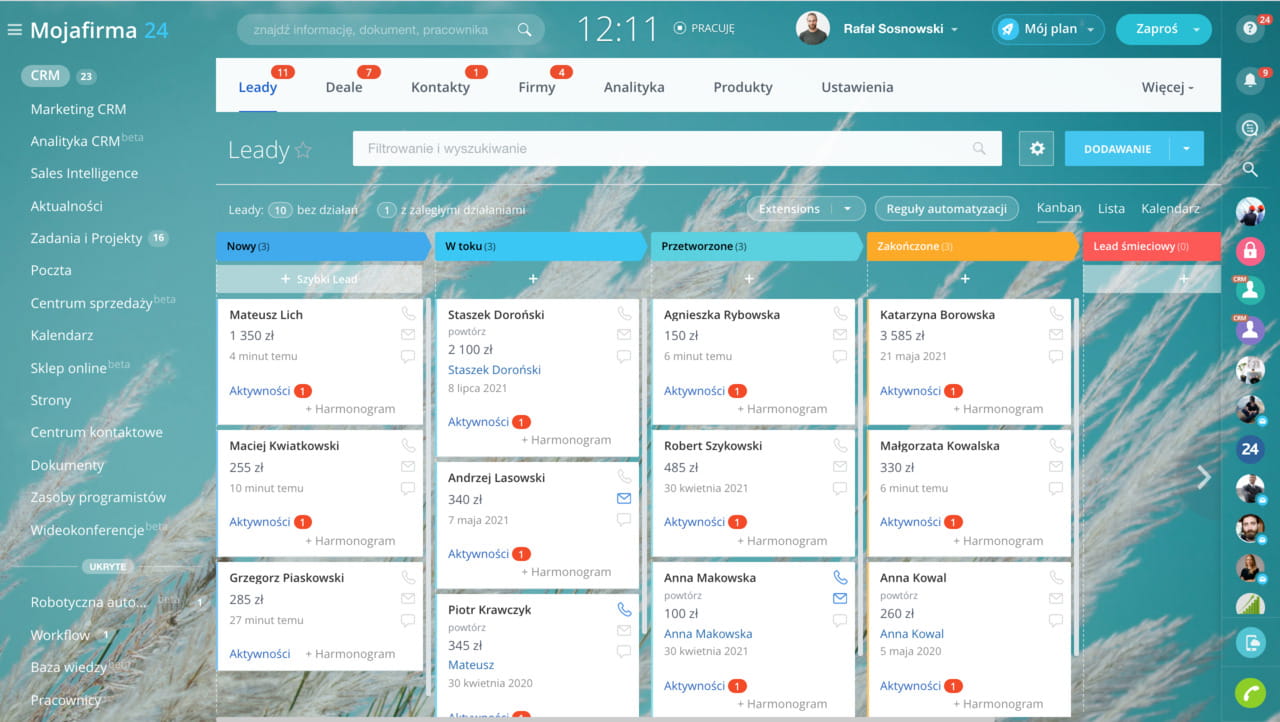The width and height of the screenshot is (1280, 722).
Task: Click the green phone call button
Action: coord(1249,692)
